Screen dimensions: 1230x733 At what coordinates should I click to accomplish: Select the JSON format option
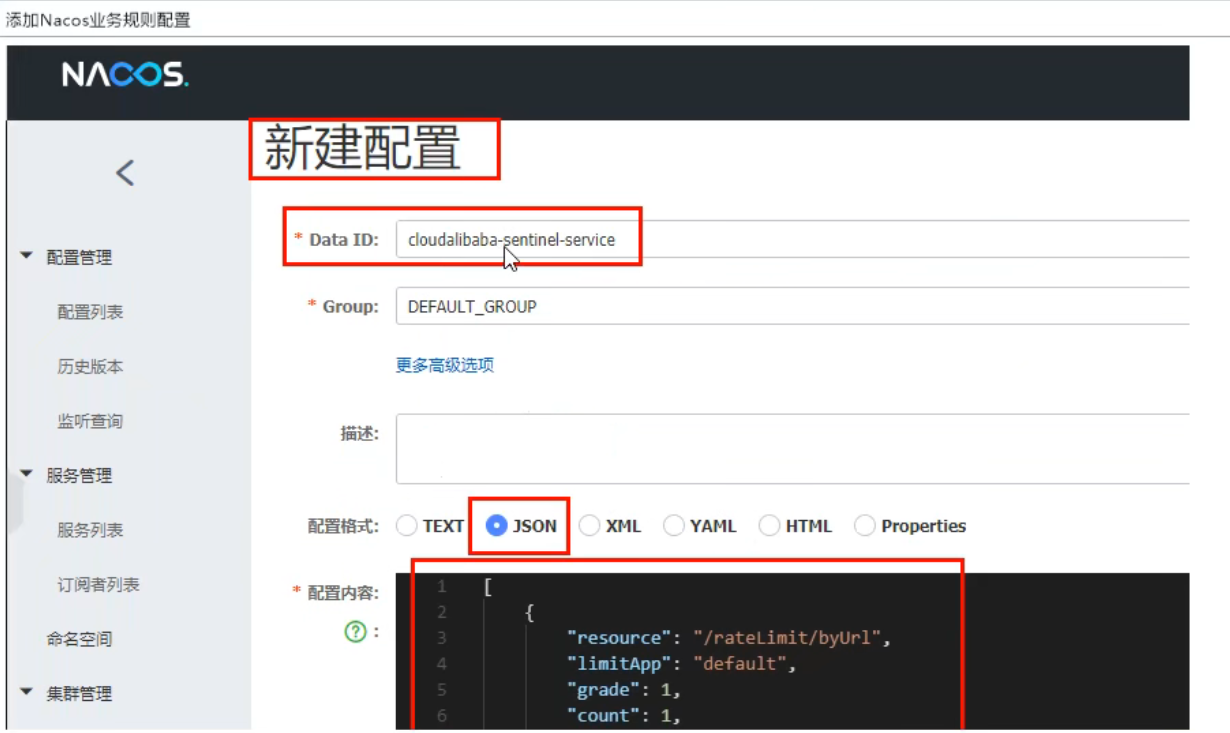[x=497, y=526]
